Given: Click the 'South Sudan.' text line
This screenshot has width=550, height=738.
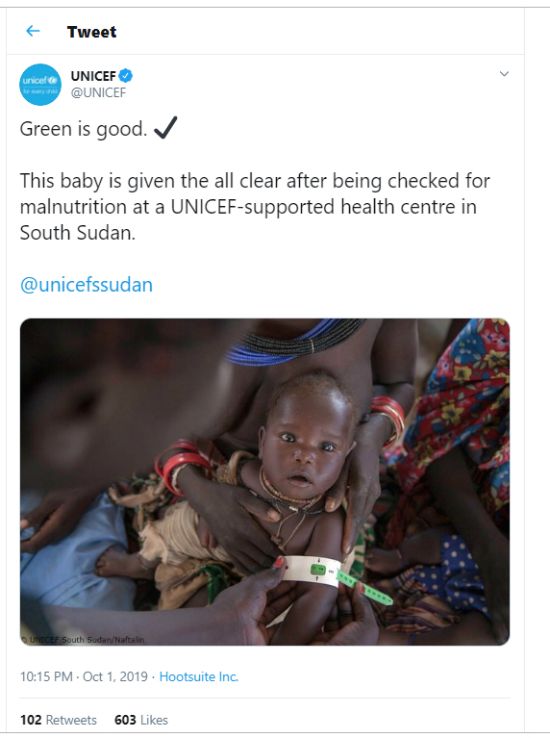Looking at the screenshot, I should (x=78, y=233).
